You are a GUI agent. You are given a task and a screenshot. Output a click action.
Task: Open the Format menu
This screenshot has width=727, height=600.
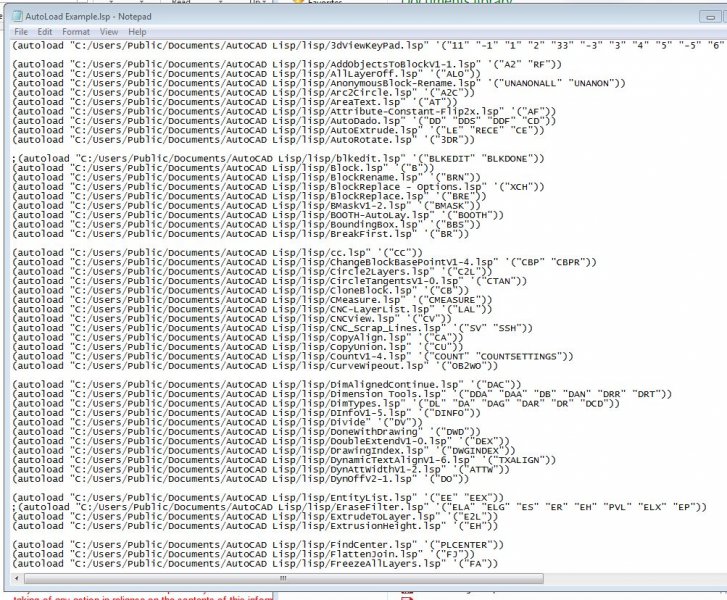(76, 32)
